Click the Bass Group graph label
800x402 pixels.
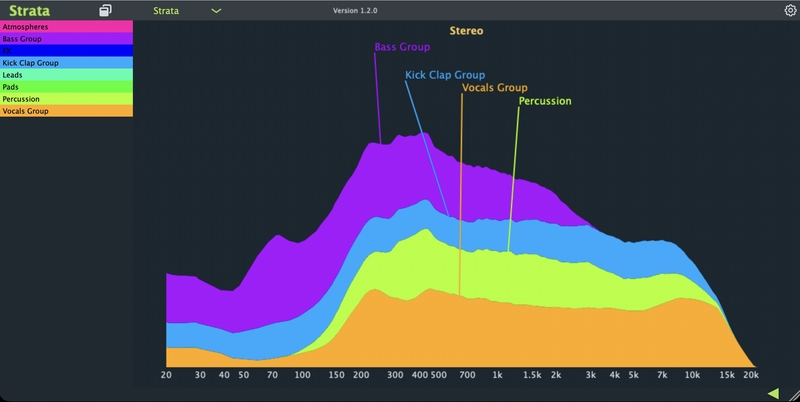pos(402,47)
